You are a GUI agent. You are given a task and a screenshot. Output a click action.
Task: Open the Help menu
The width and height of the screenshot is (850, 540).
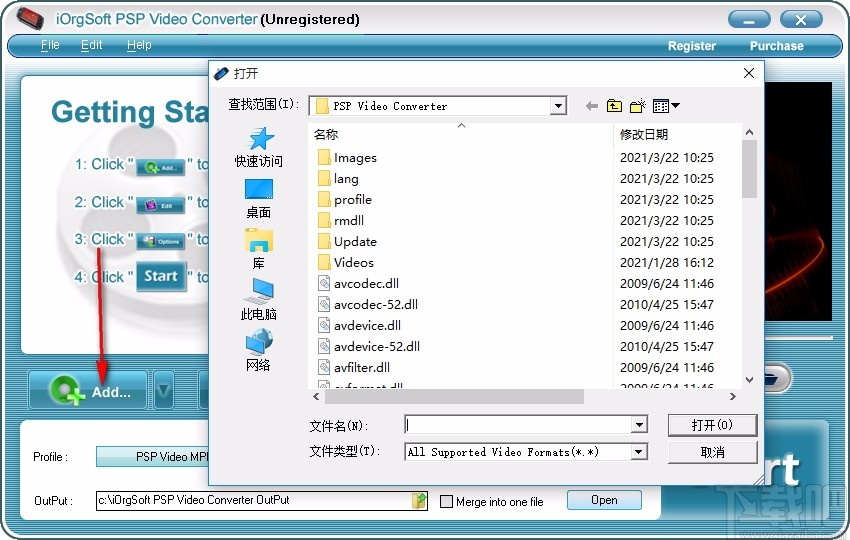(139, 45)
